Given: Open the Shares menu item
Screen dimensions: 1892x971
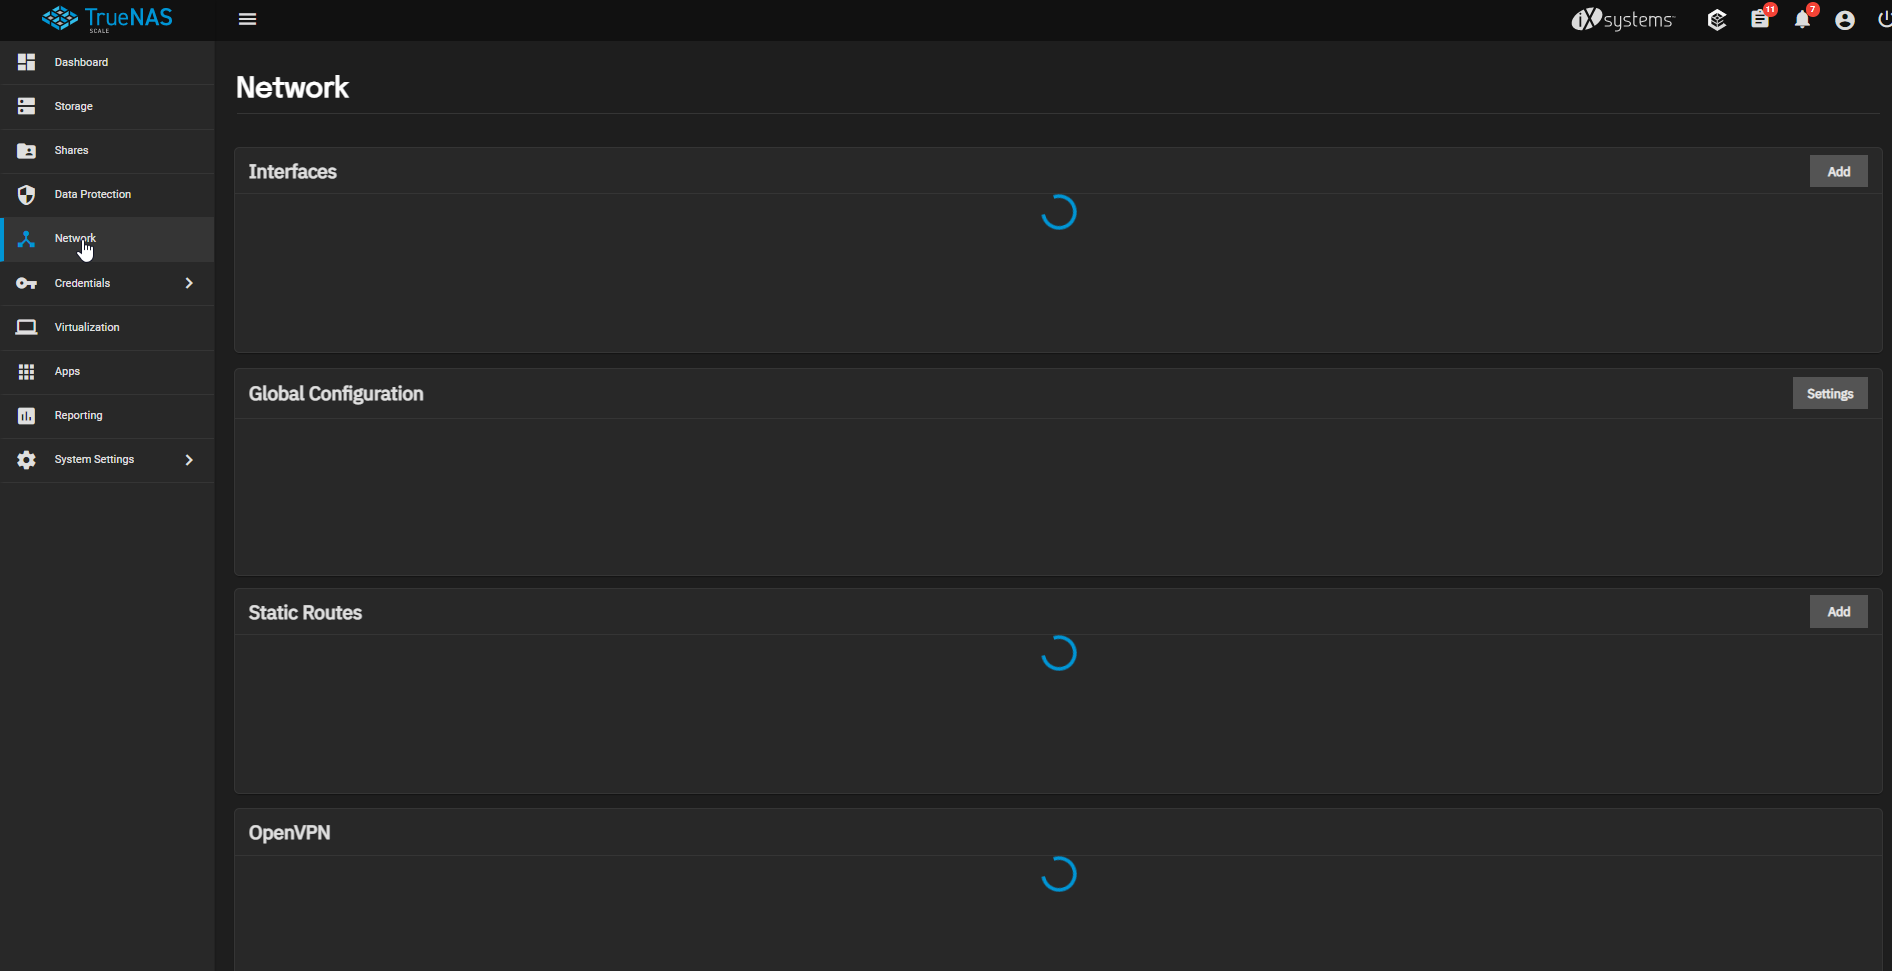Looking at the screenshot, I should [107, 151].
